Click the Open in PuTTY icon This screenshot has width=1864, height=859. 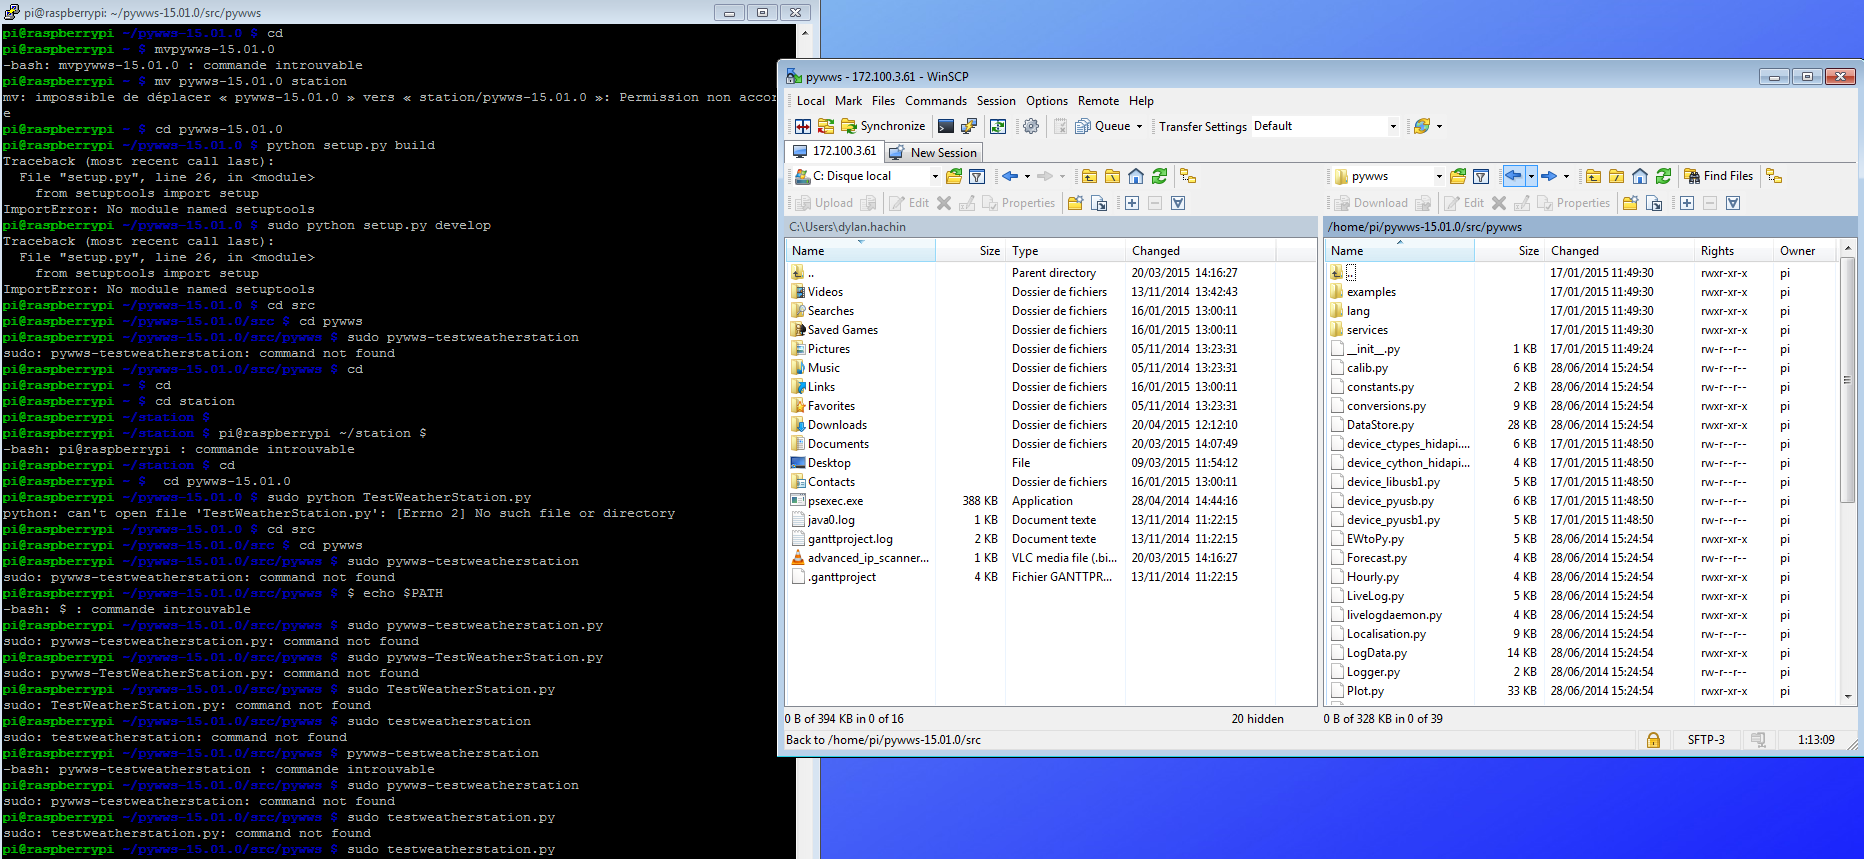point(969,126)
